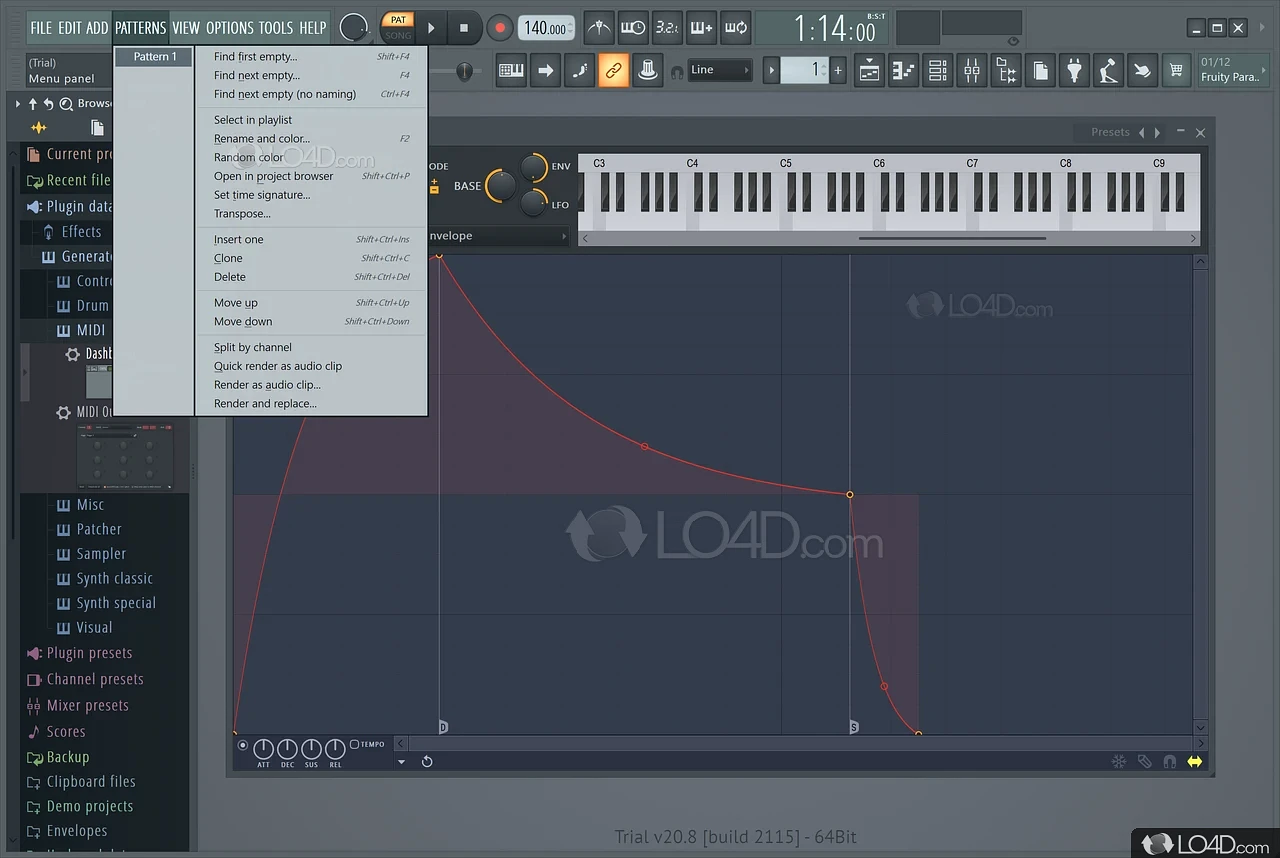Open the playlist window icon
The width and height of the screenshot is (1280, 858).
pos(869,70)
